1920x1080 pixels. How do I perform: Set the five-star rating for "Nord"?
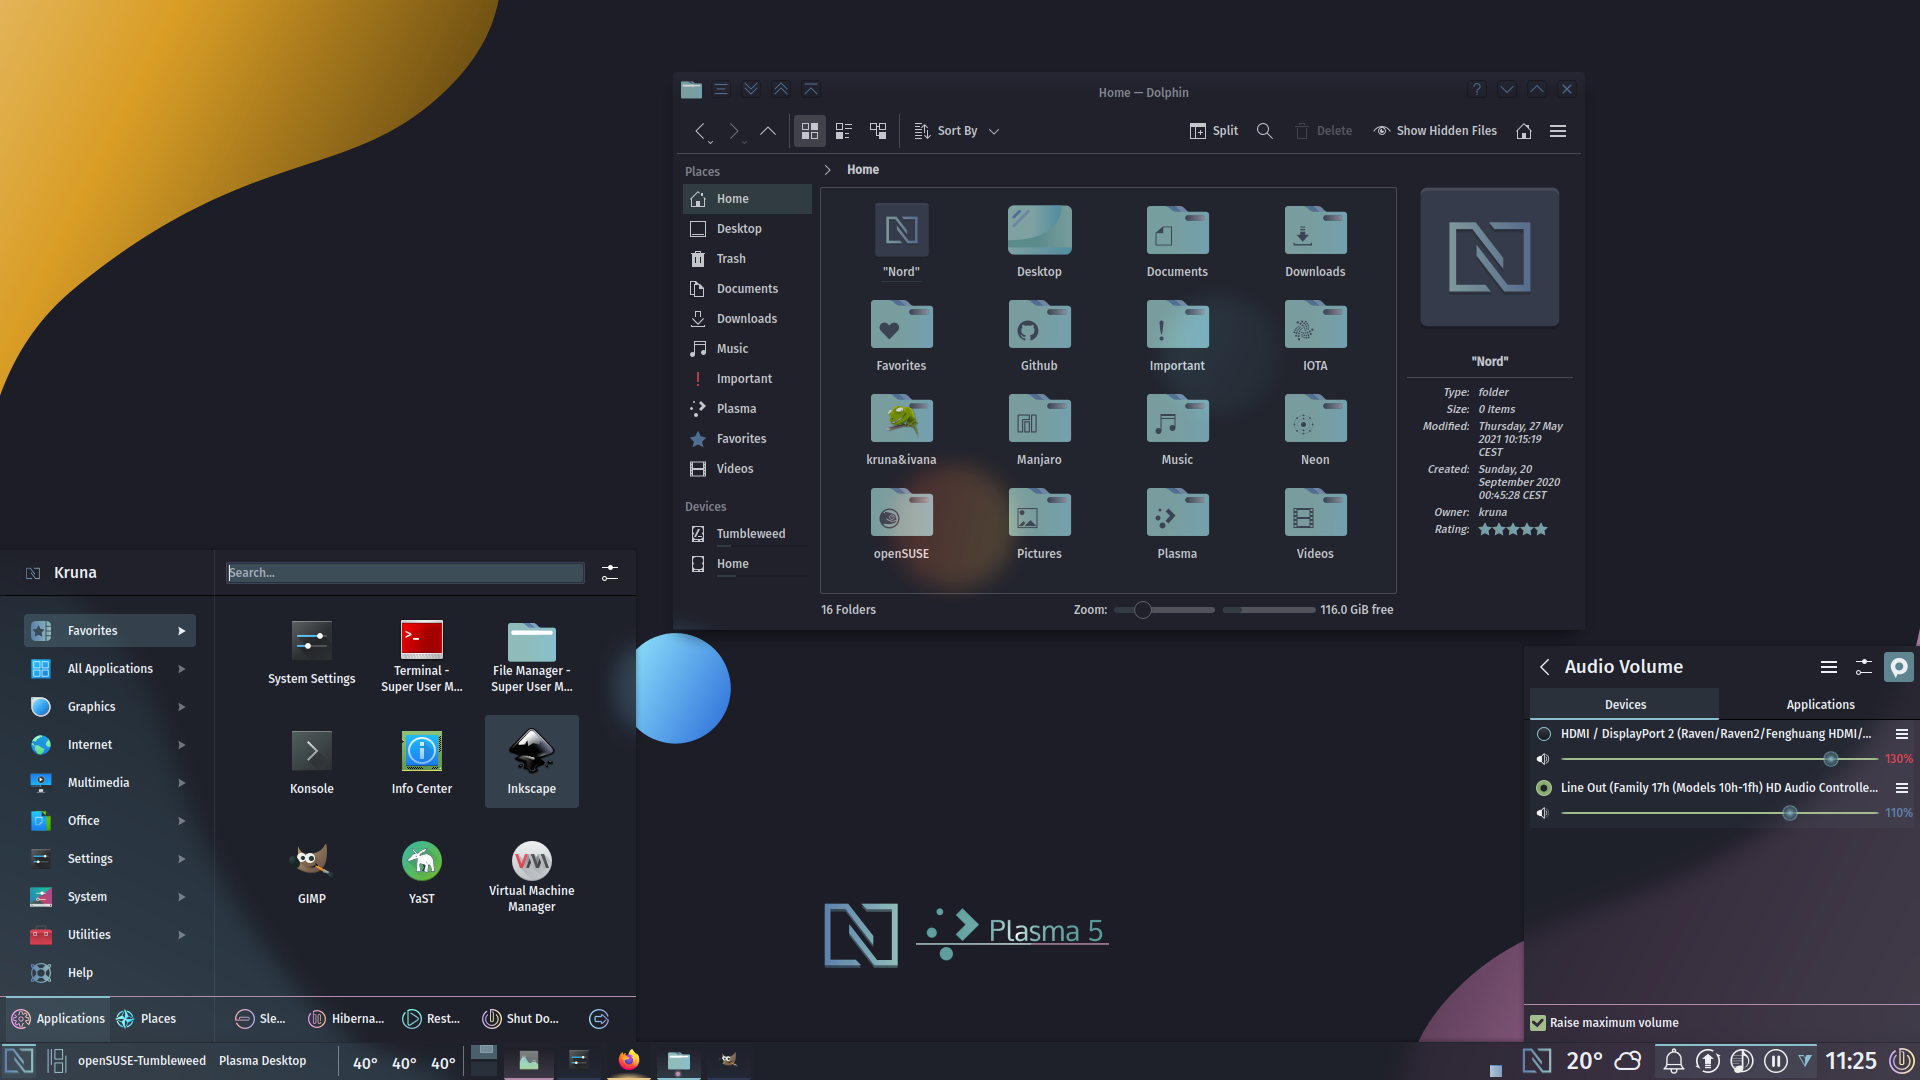(1541, 530)
